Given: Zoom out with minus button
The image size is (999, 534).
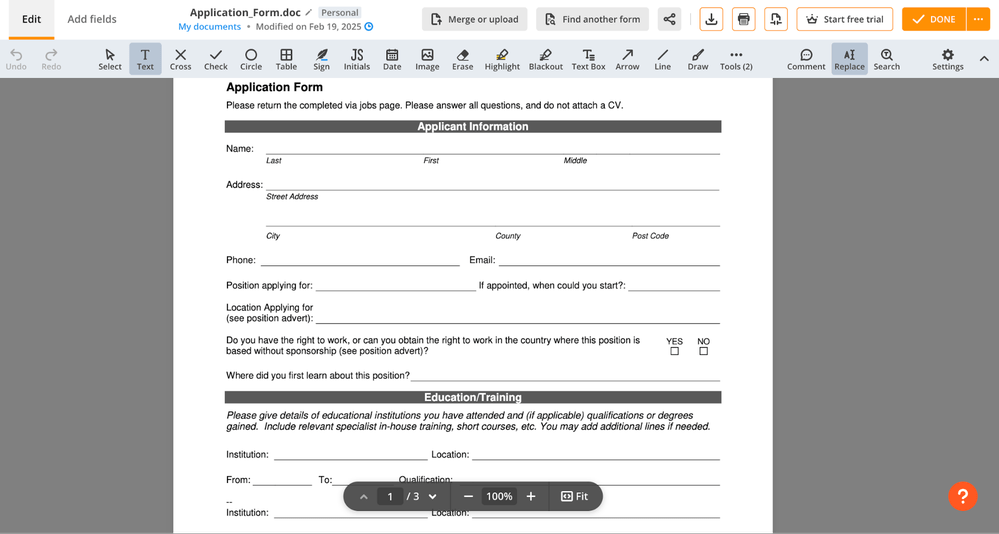Looking at the screenshot, I should pos(468,496).
